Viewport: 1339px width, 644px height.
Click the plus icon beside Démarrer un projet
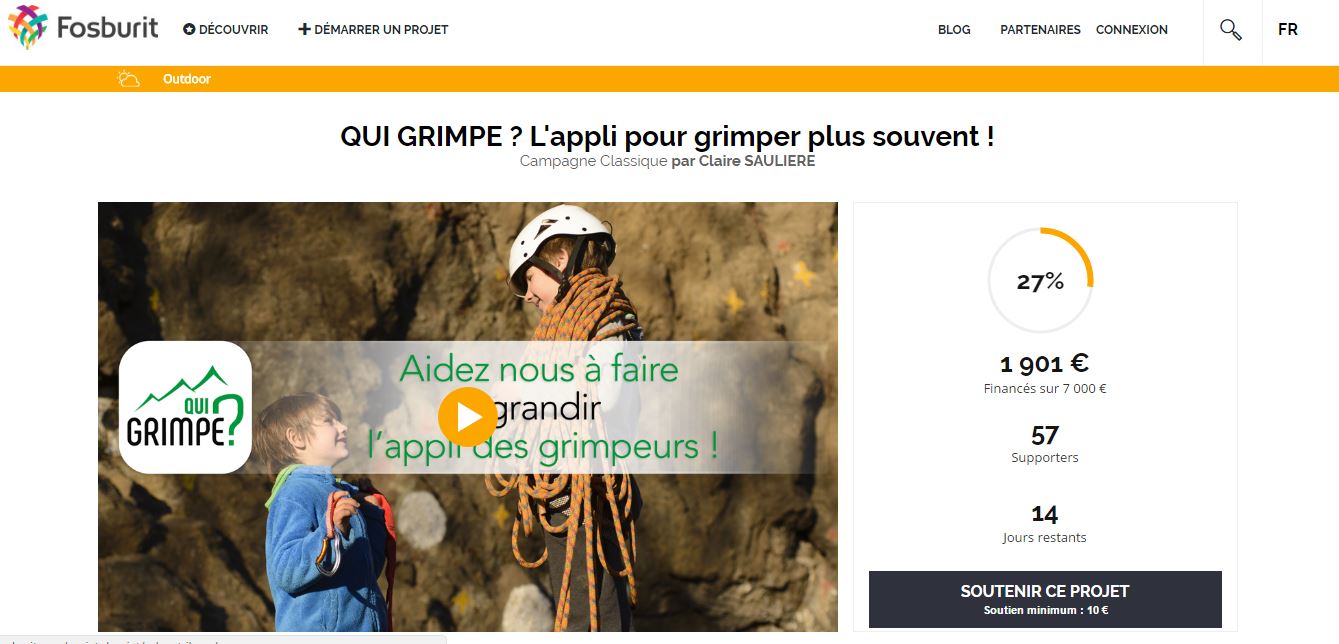(x=305, y=29)
